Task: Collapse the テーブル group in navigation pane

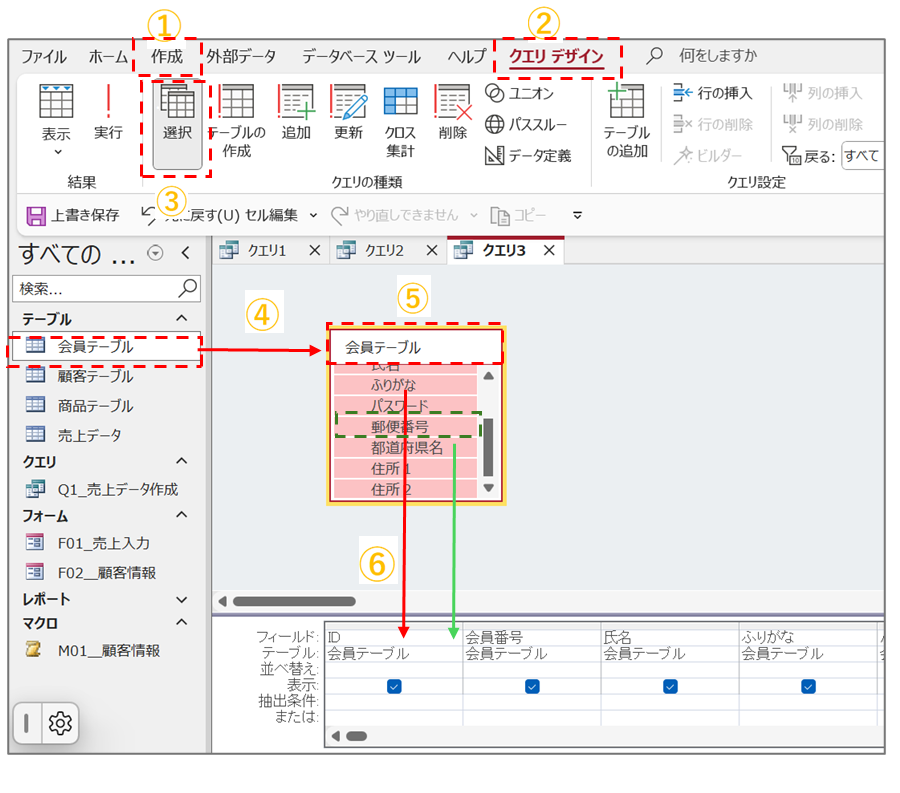Action: (182, 318)
